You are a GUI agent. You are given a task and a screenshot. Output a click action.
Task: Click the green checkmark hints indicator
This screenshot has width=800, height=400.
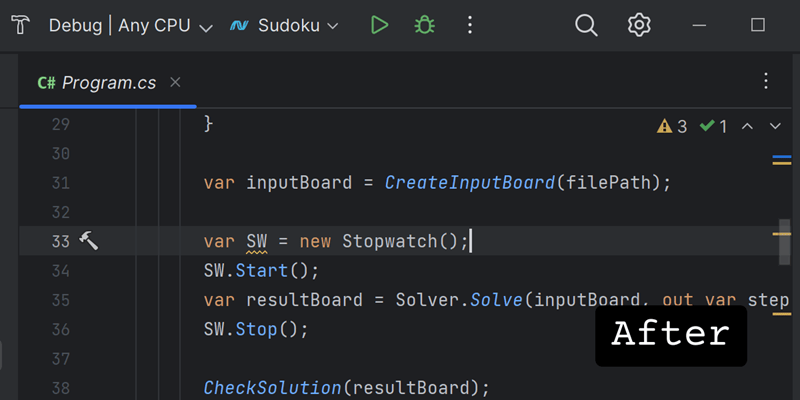(x=714, y=127)
